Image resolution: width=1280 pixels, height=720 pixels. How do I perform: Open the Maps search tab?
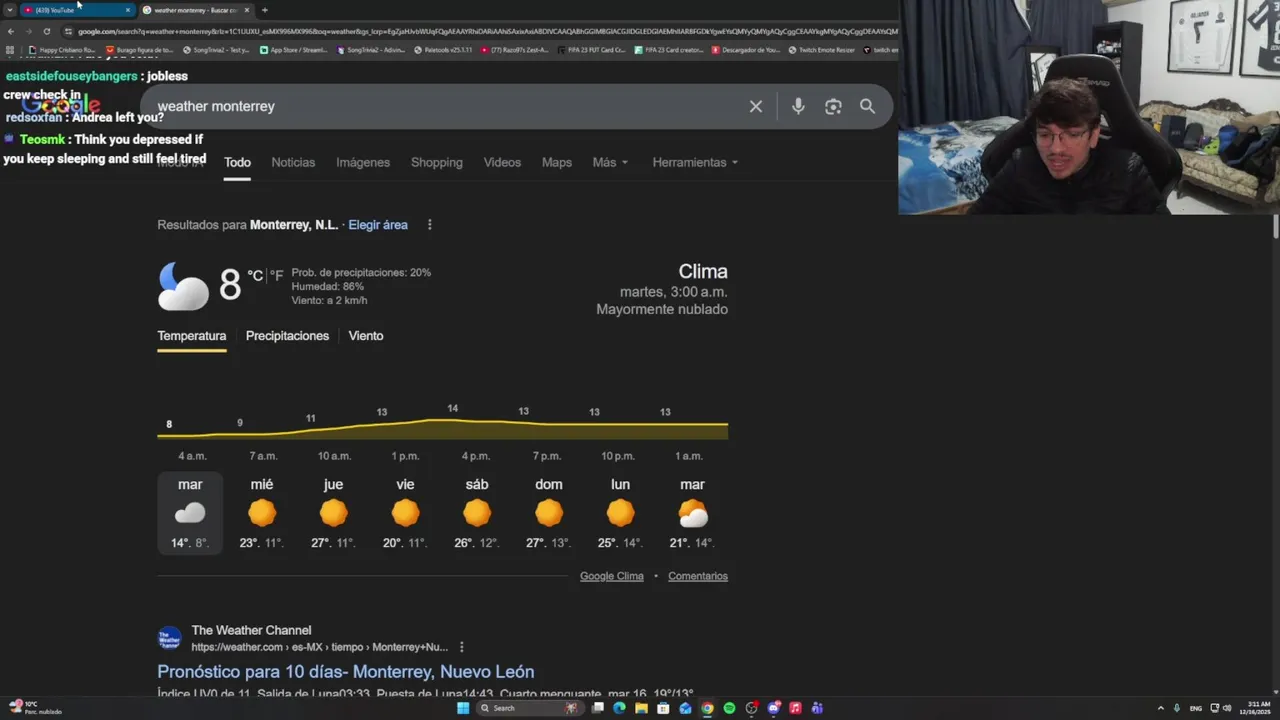click(x=557, y=162)
